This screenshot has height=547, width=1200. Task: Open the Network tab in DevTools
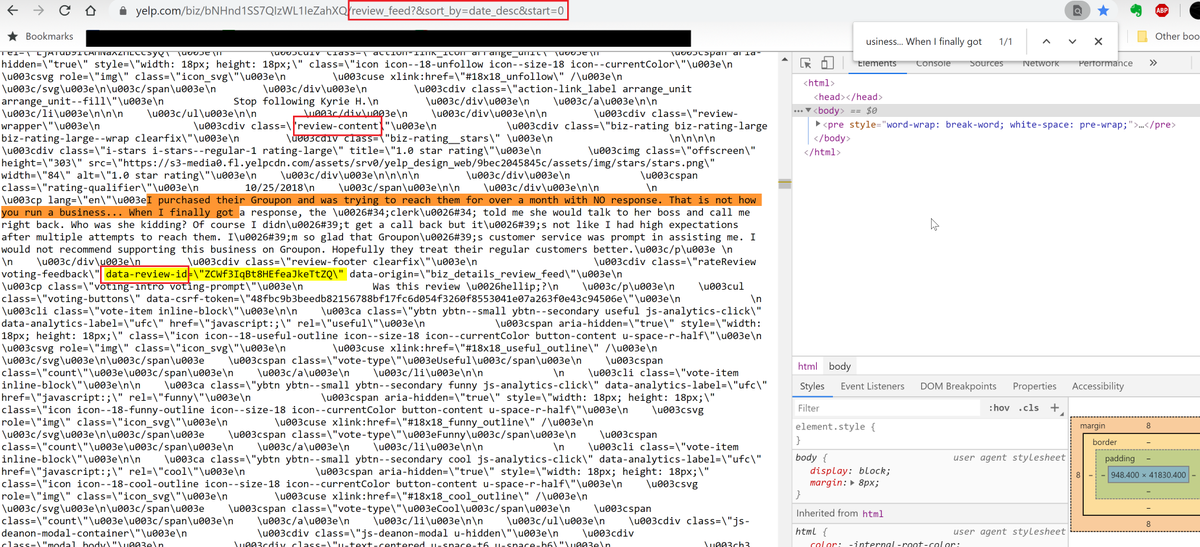tap(1040, 62)
